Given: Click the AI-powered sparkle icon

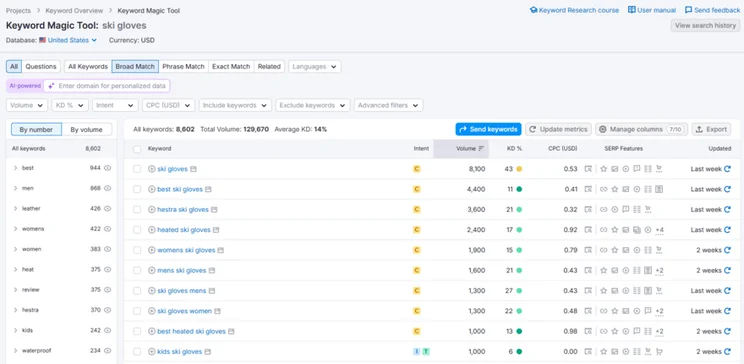Looking at the screenshot, I should coord(51,86).
